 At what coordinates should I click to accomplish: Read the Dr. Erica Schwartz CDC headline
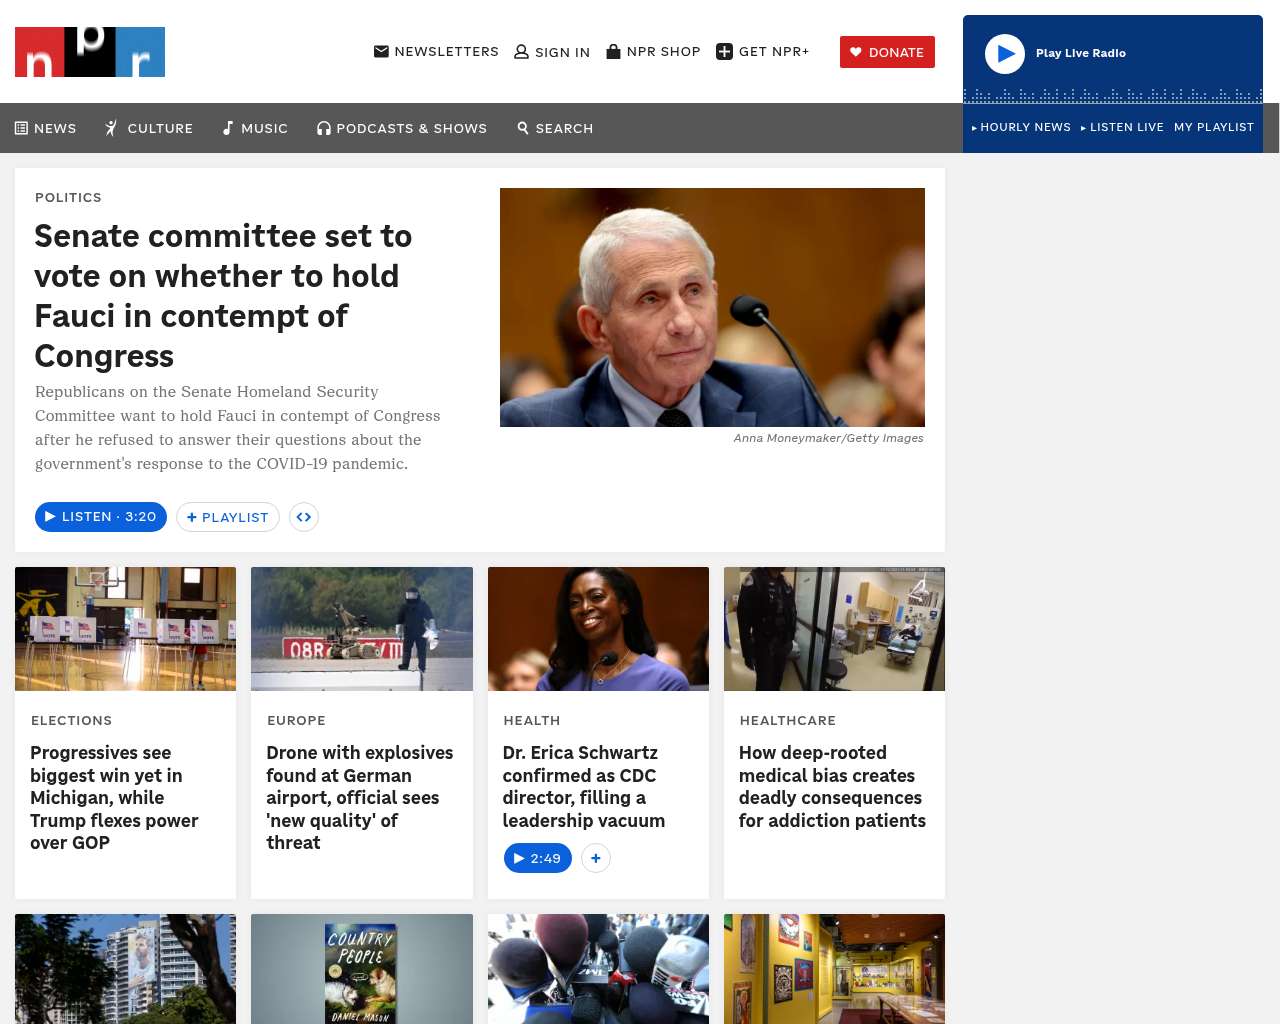pyautogui.click(x=584, y=786)
